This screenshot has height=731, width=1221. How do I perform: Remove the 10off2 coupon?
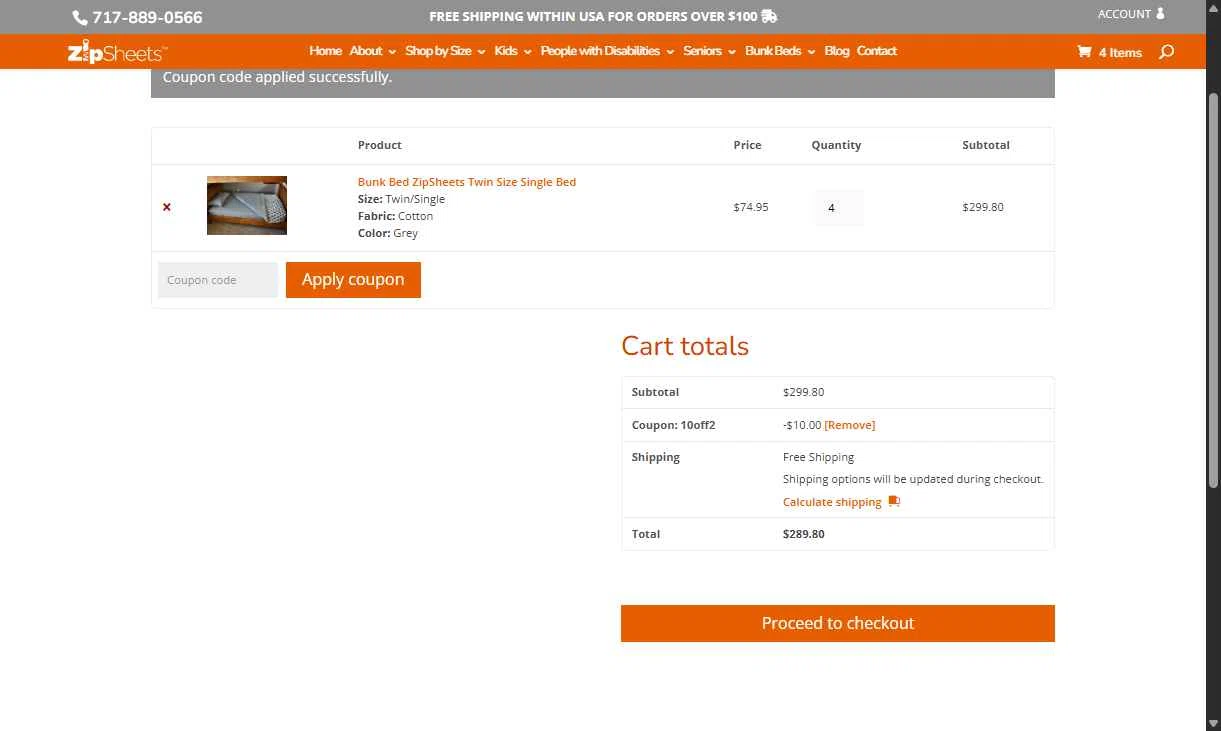click(x=849, y=425)
